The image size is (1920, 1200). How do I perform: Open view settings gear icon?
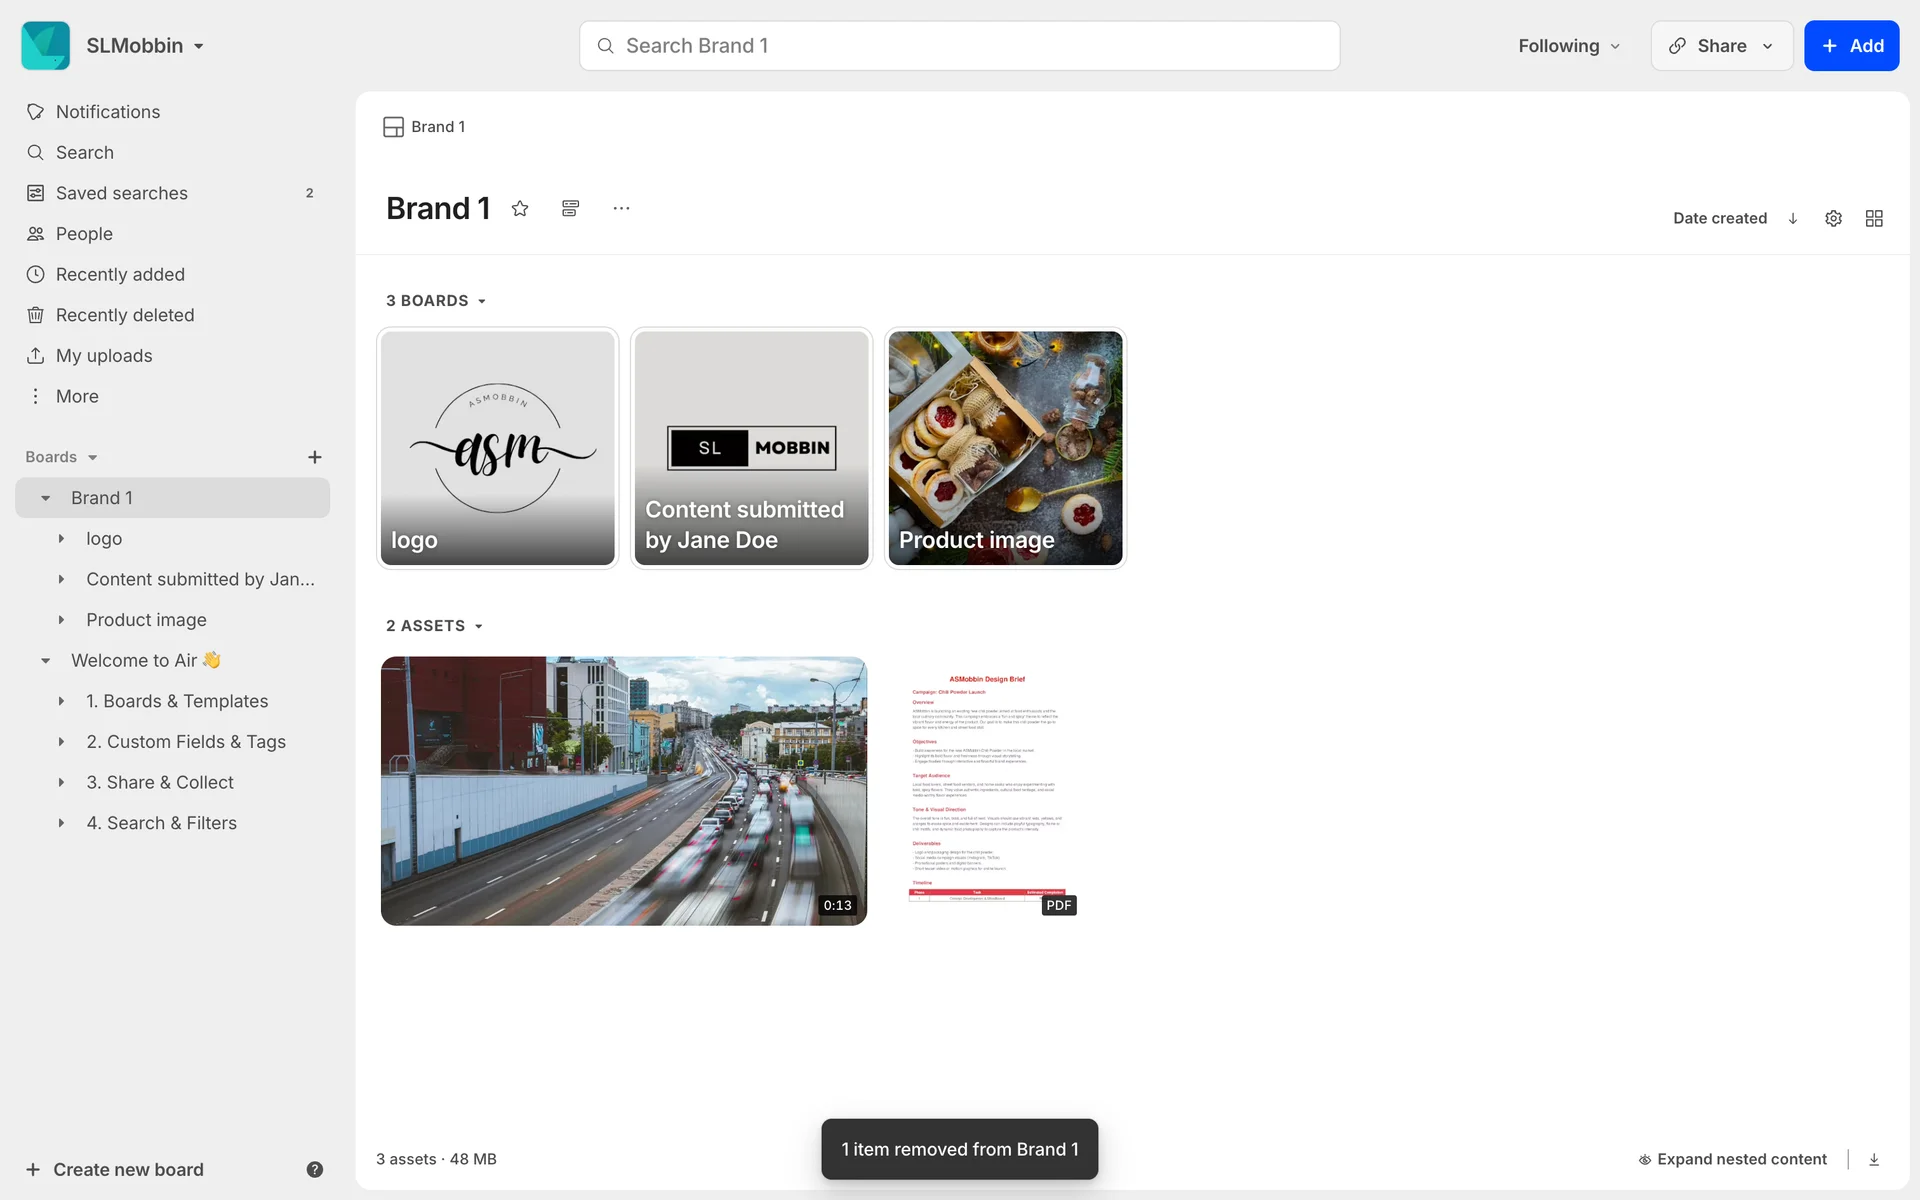[1833, 218]
